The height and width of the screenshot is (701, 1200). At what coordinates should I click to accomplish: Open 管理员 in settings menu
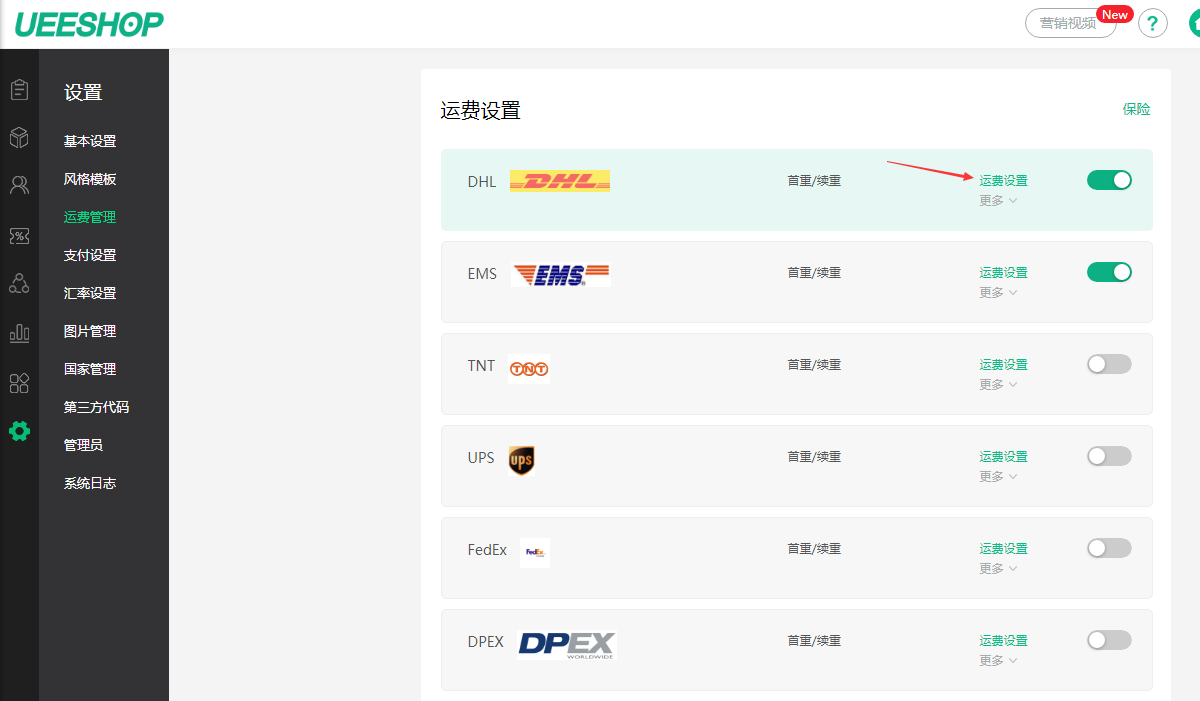tap(83, 445)
